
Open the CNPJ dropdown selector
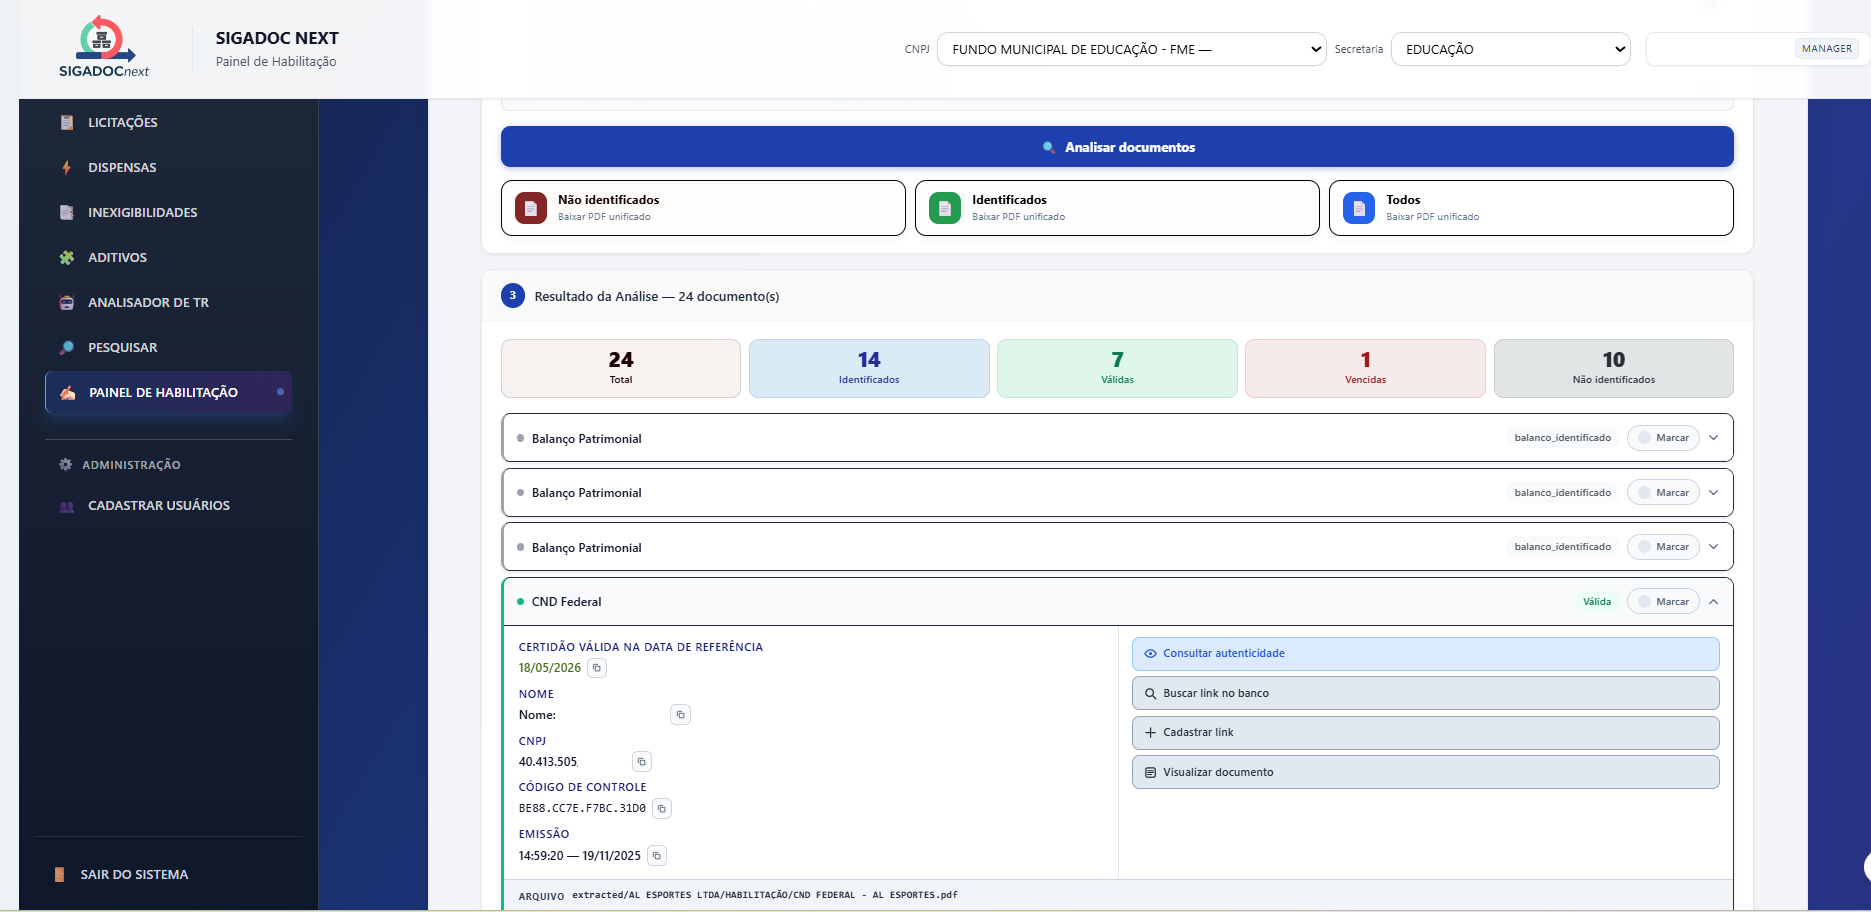(1131, 49)
